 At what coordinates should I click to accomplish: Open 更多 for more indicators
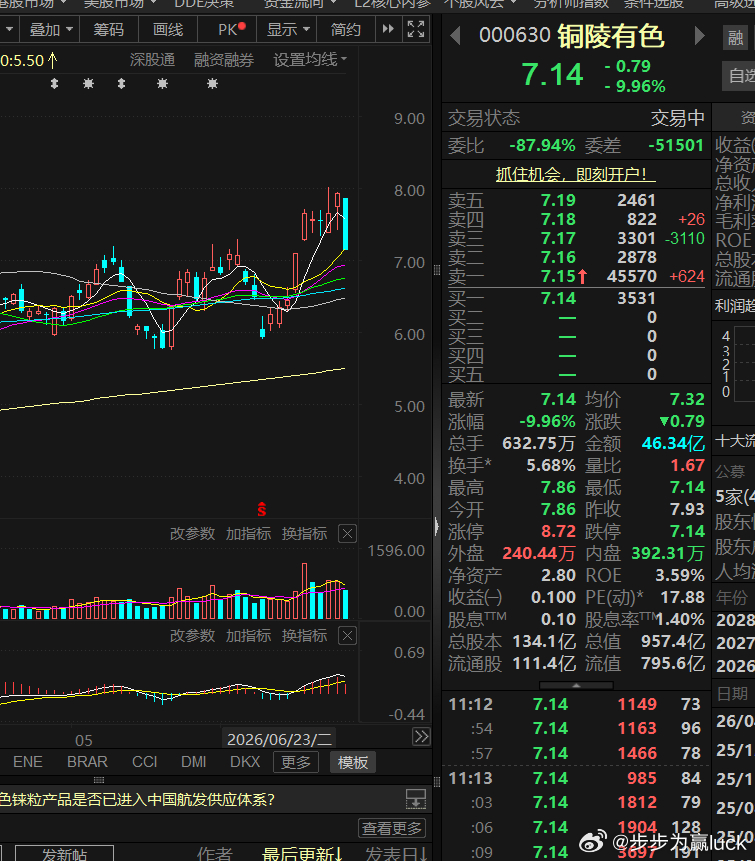[296, 762]
